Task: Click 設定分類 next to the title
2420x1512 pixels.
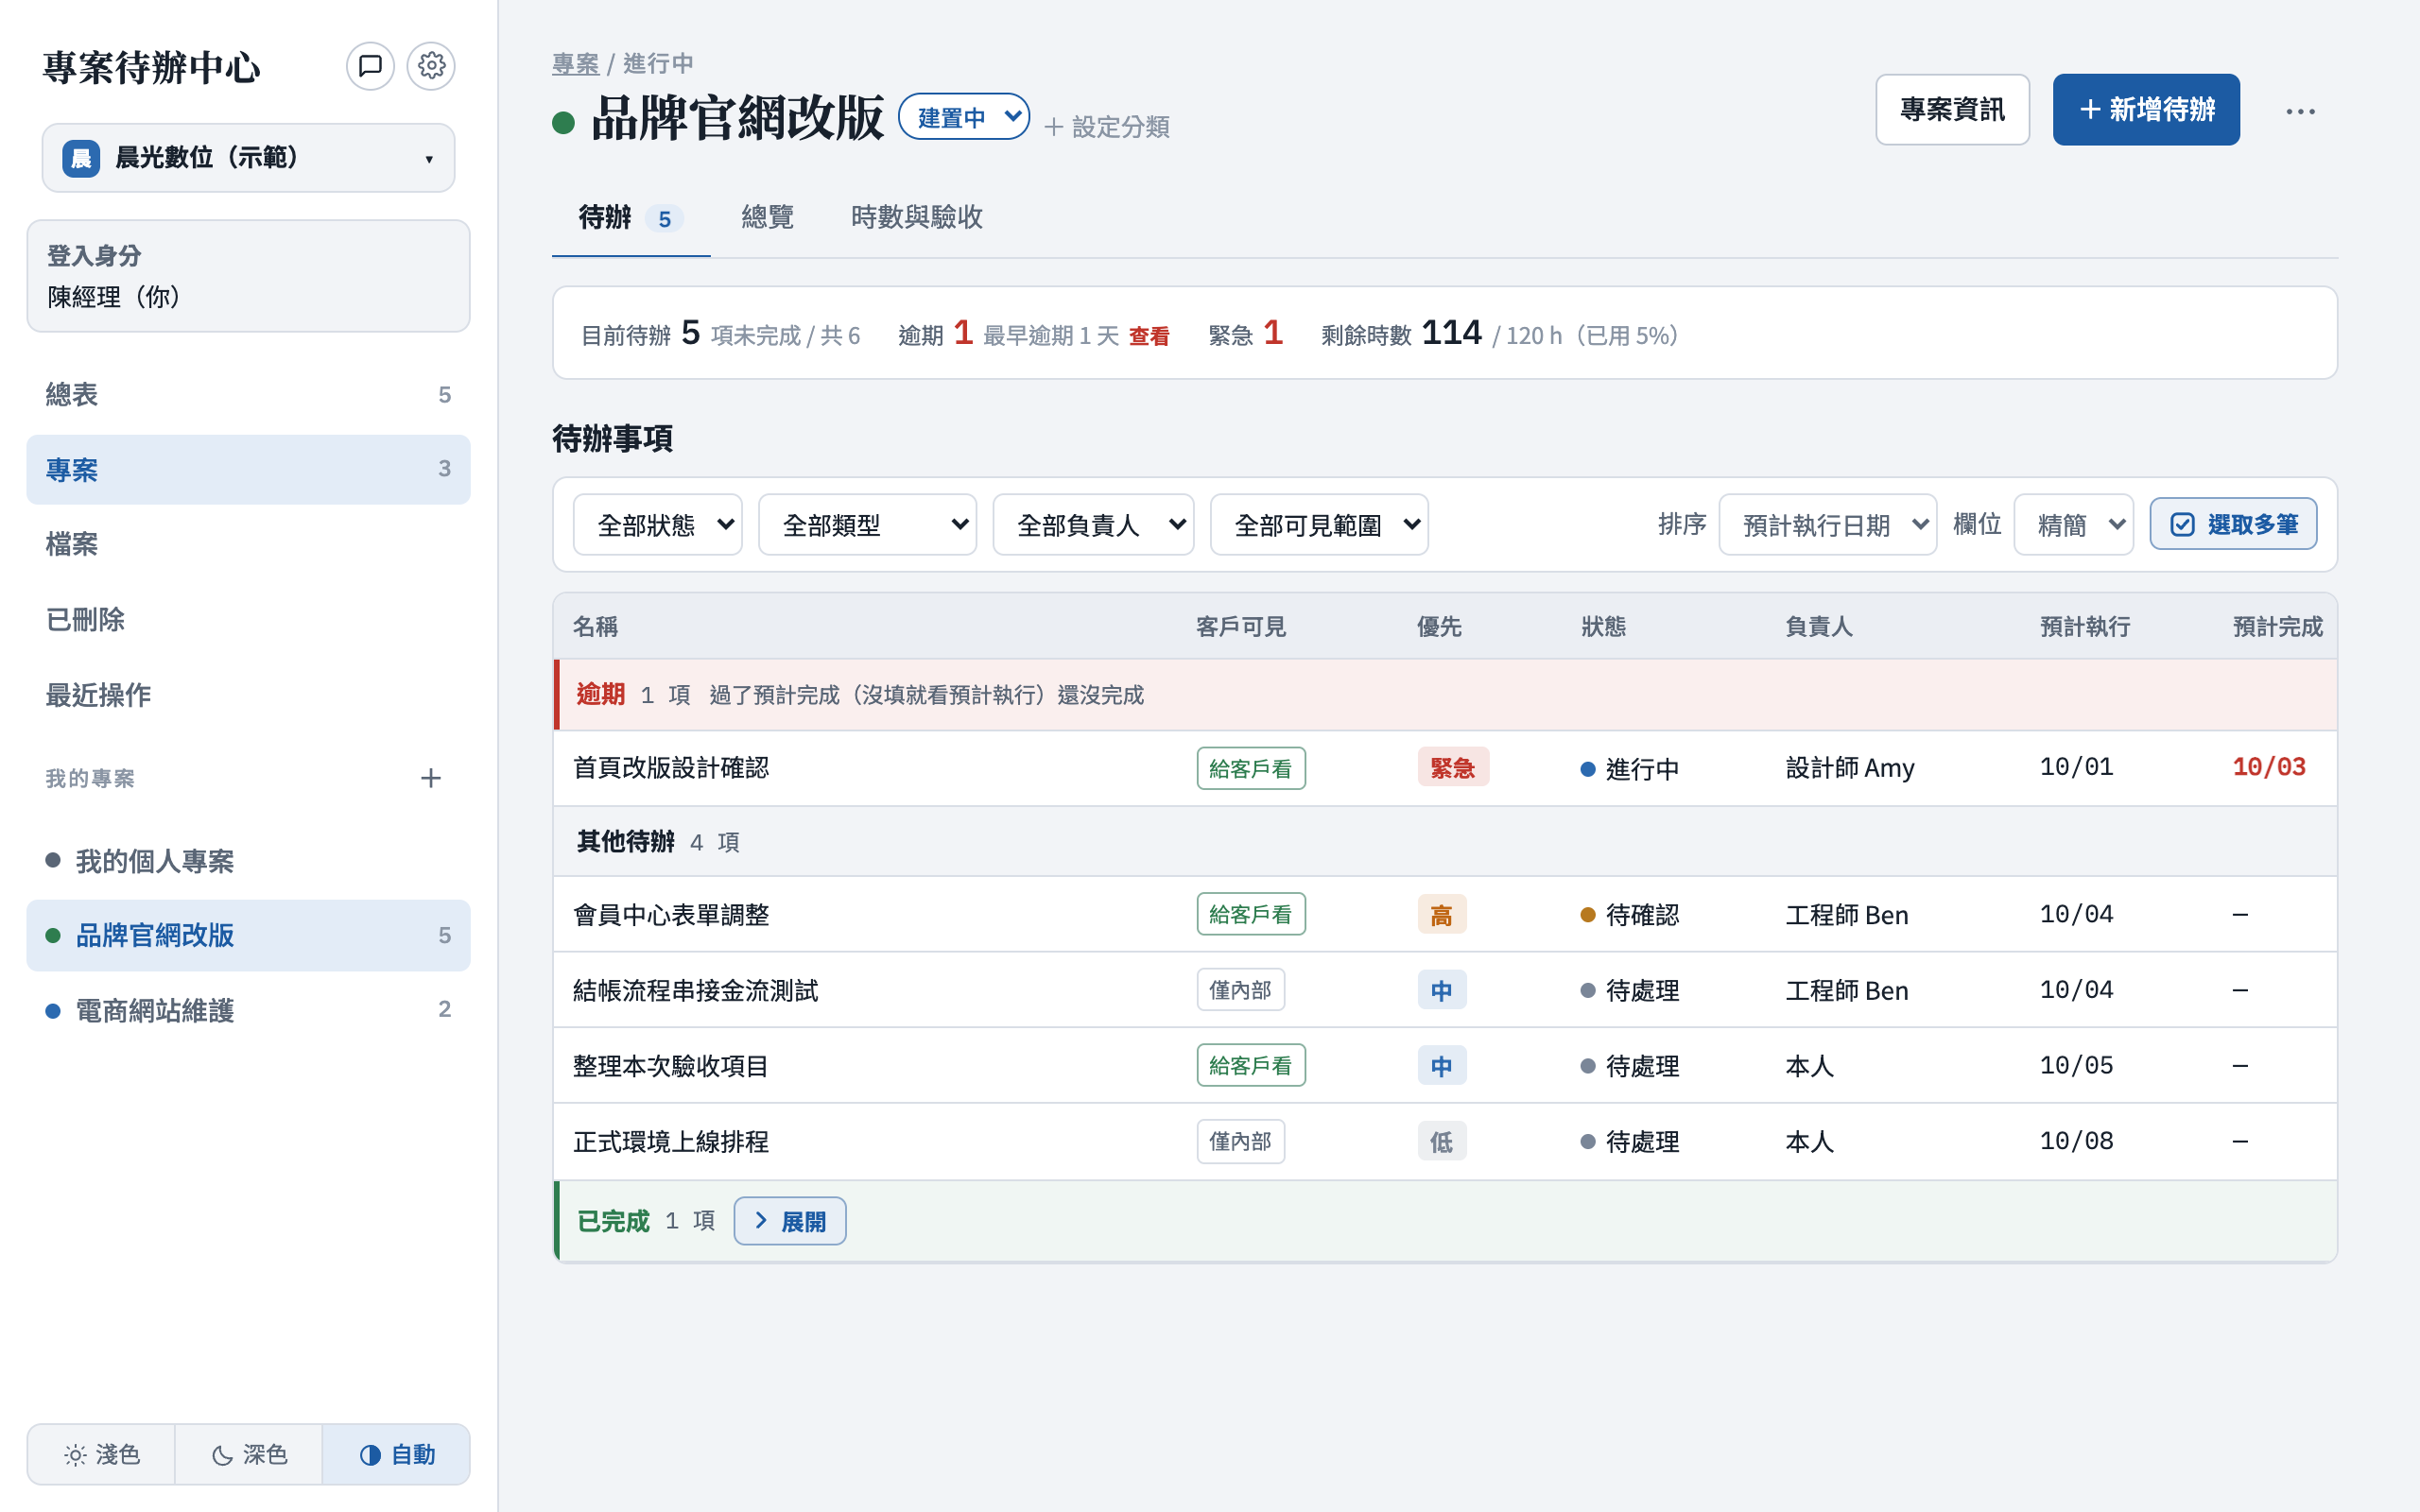Action: point(1106,127)
